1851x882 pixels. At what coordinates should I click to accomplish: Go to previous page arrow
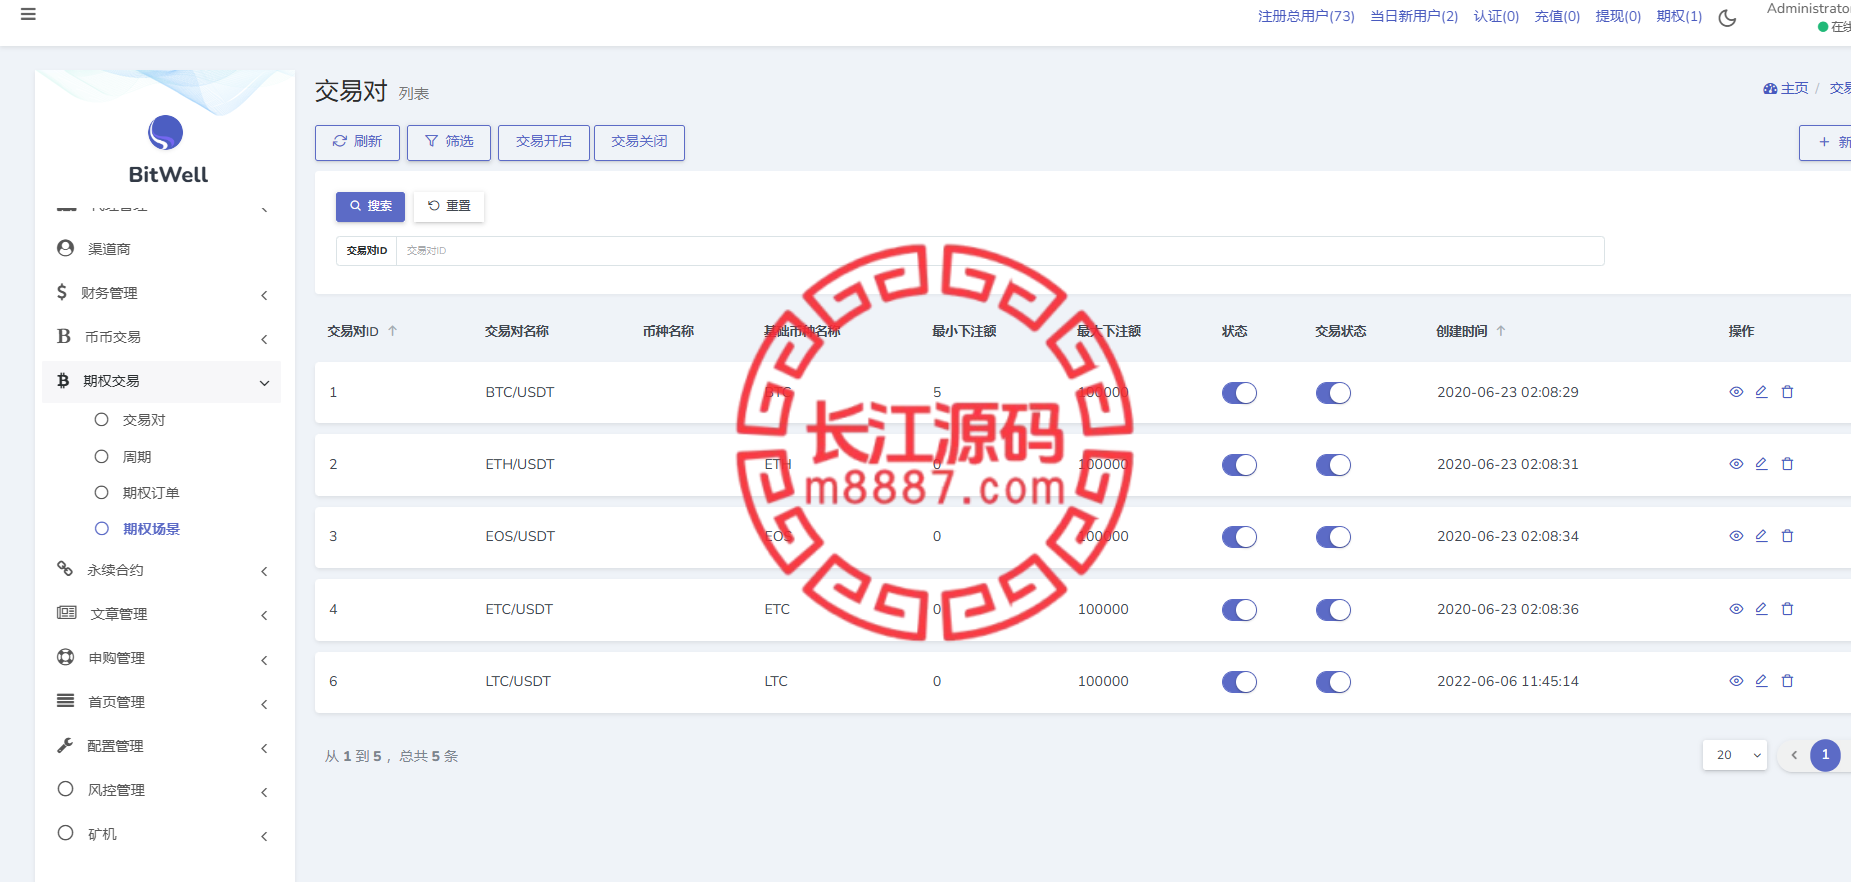point(1794,755)
